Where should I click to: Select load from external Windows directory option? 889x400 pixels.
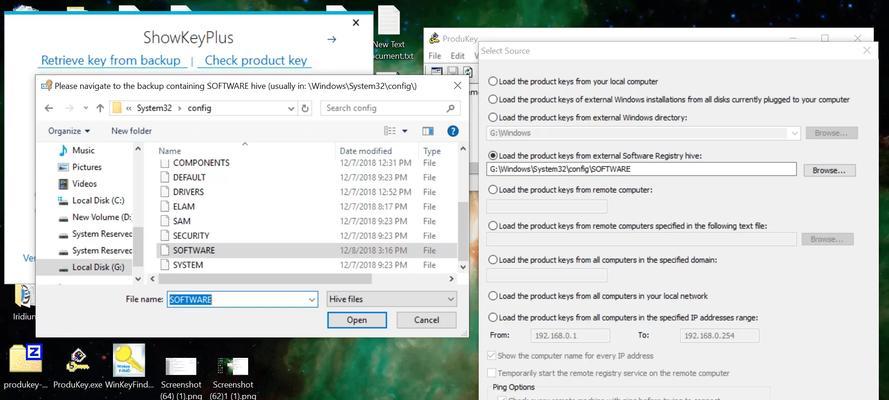493,117
